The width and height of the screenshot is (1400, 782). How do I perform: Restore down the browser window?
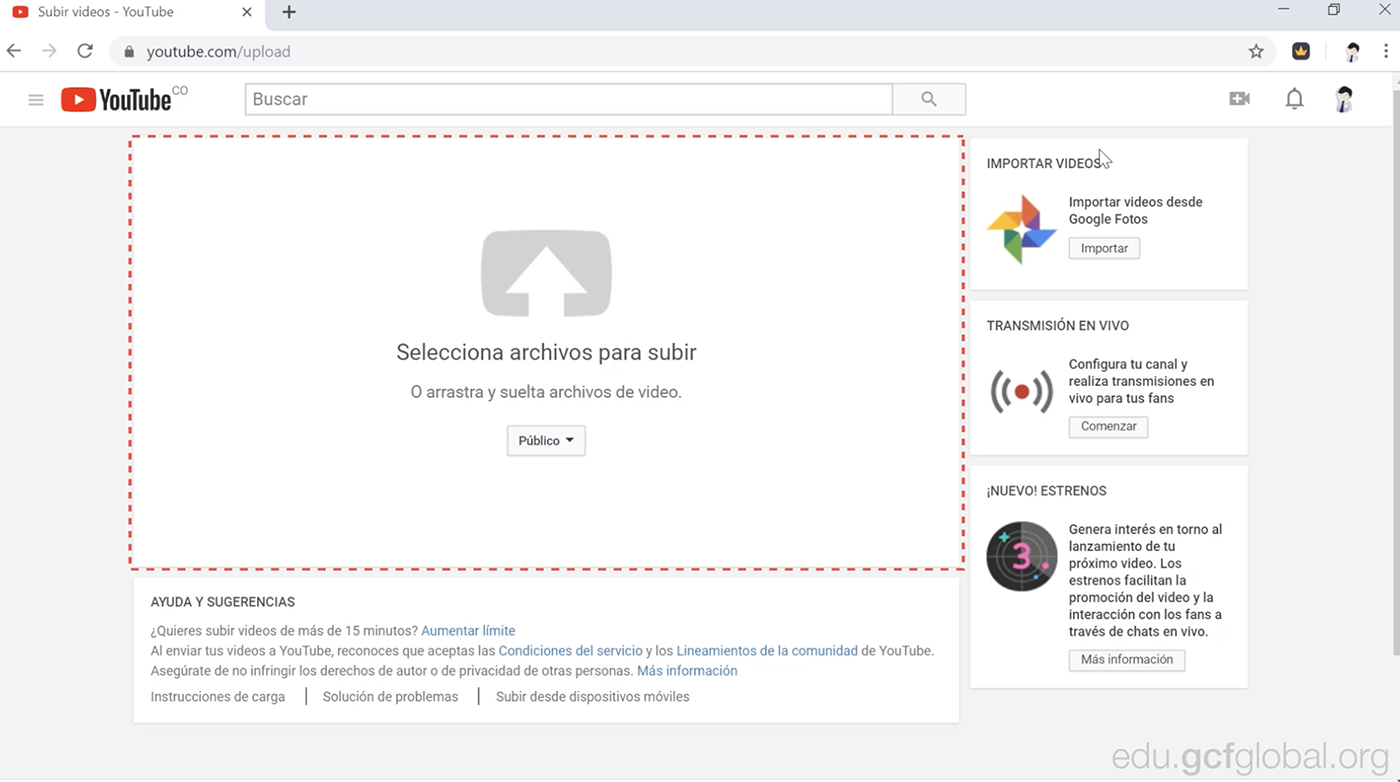(x=1334, y=9)
